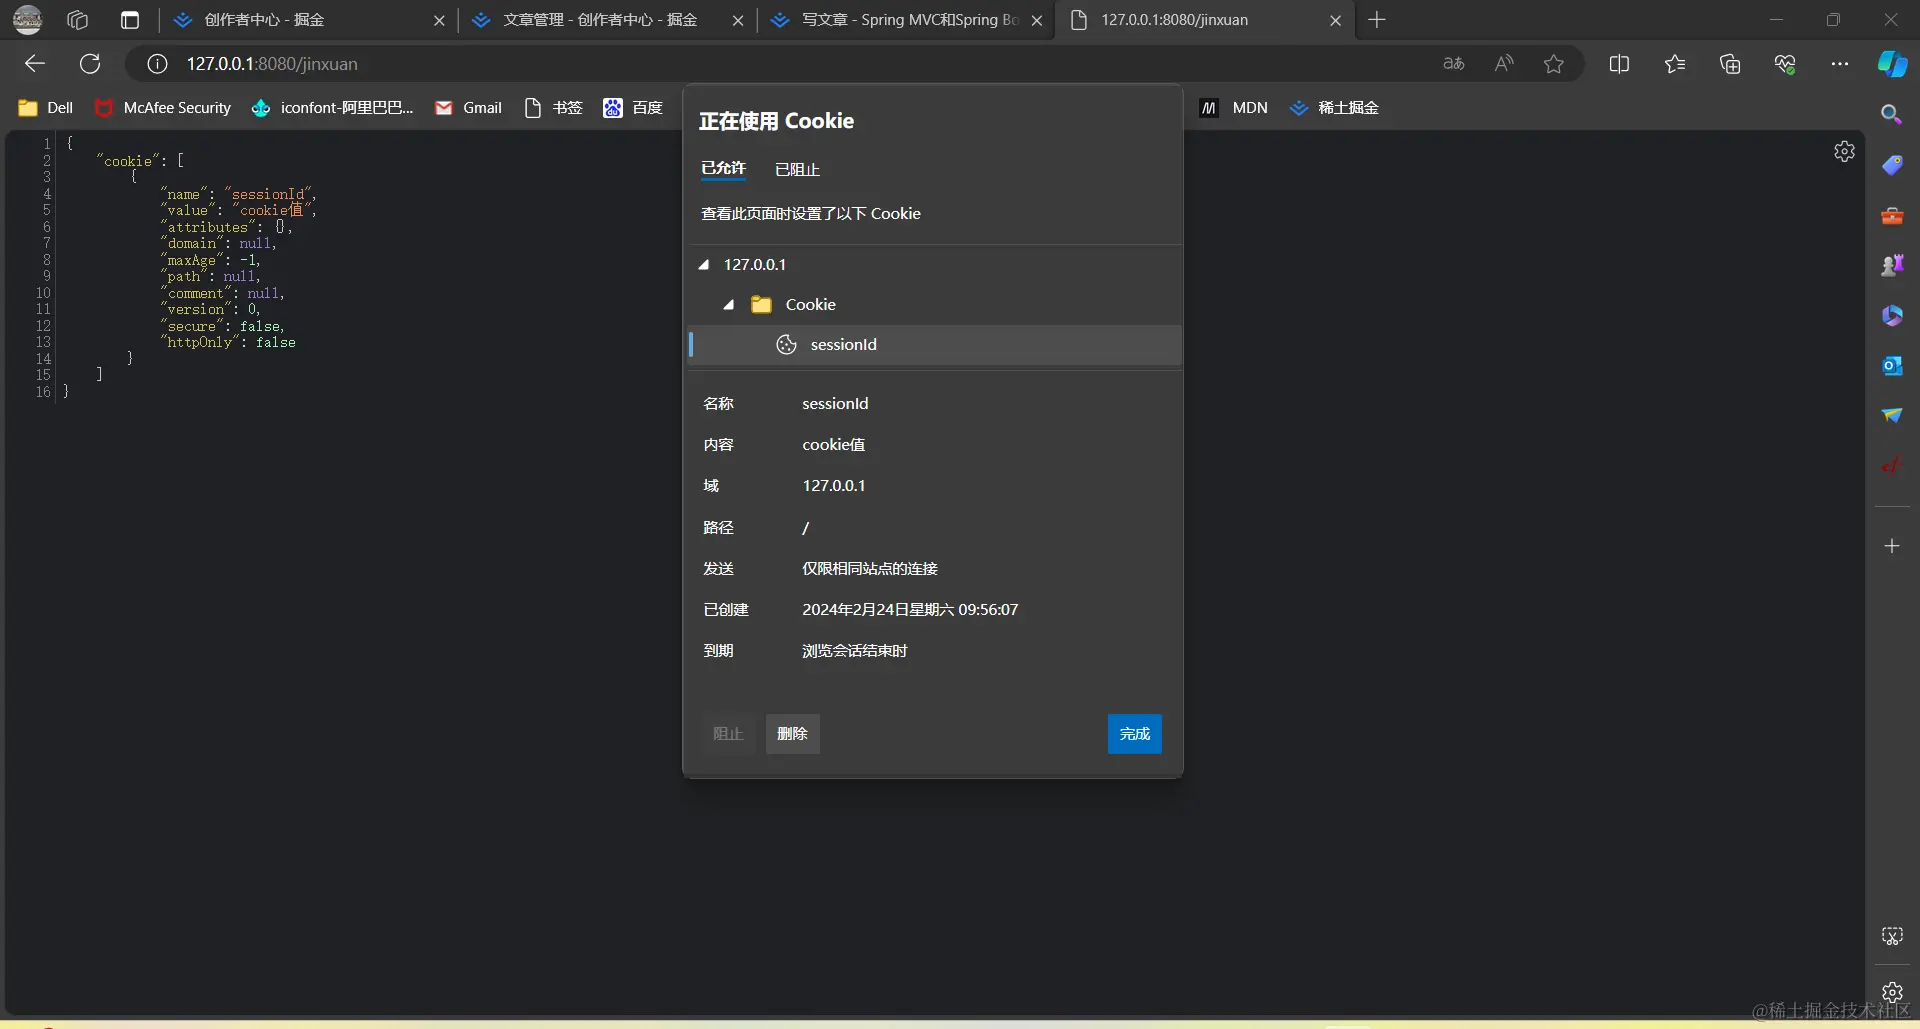Open the Gmail bookmark

coord(469,108)
